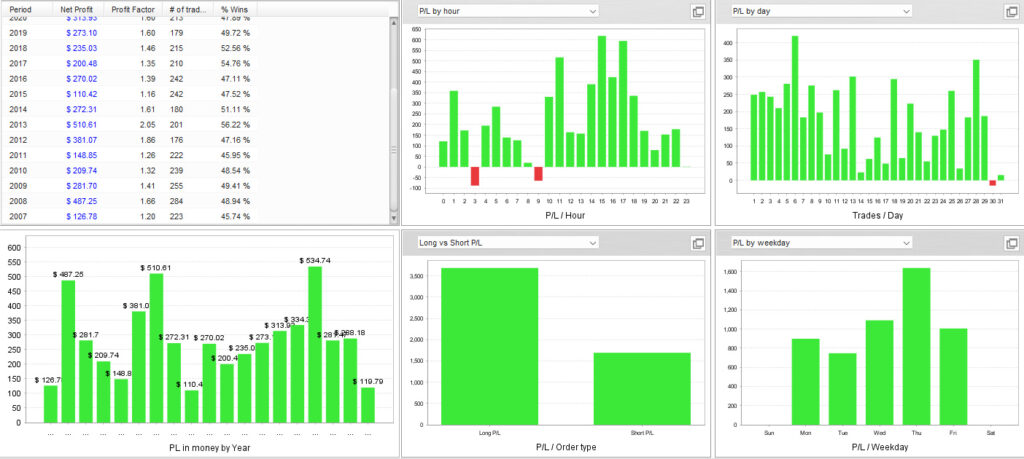The height and width of the screenshot is (459, 1024).
Task: Open the 'P/L by hour' dropdown
Action: point(507,11)
